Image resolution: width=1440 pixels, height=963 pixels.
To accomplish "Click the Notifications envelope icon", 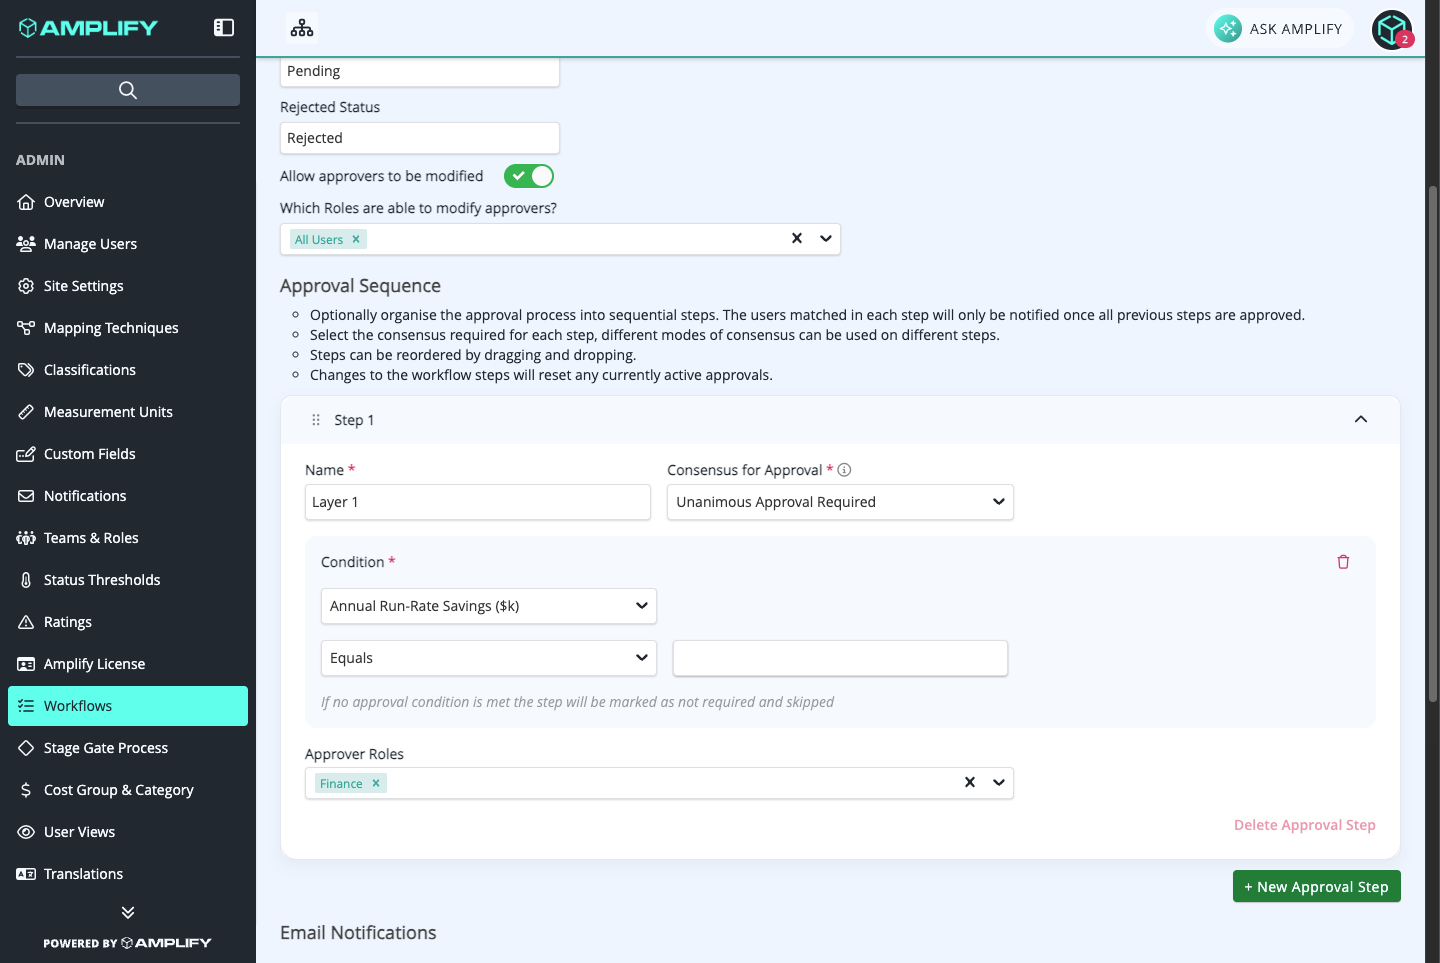I will pos(26,496).
